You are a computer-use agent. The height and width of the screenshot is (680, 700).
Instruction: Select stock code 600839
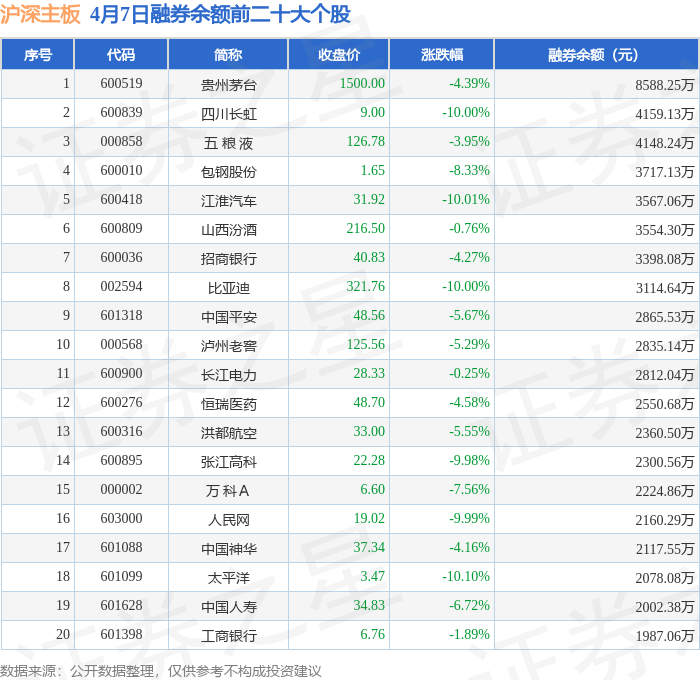[121, 112]
